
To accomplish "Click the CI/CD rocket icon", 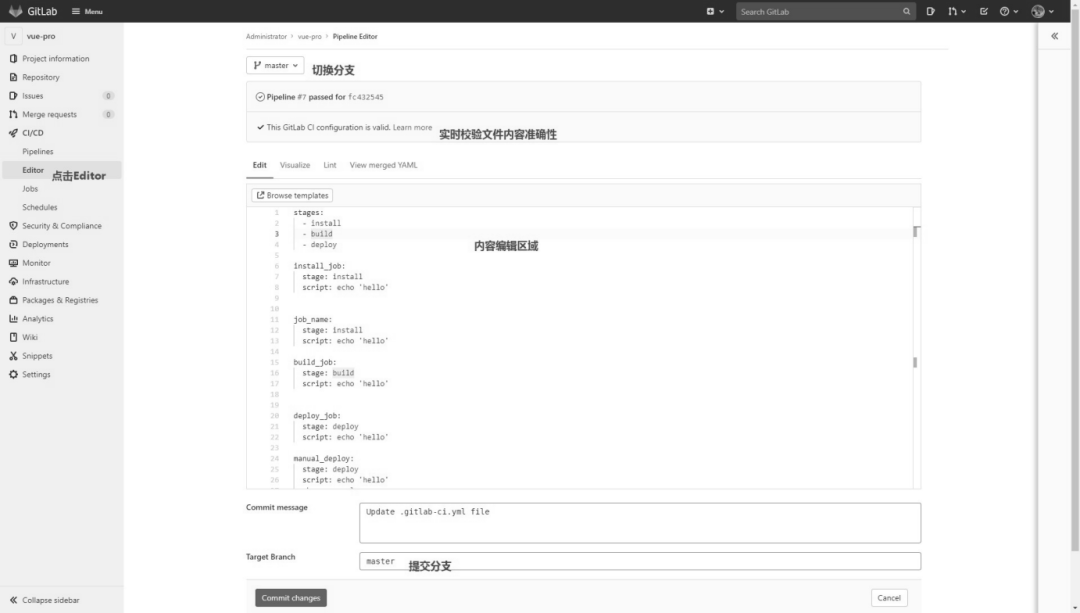I will [13, 133].
